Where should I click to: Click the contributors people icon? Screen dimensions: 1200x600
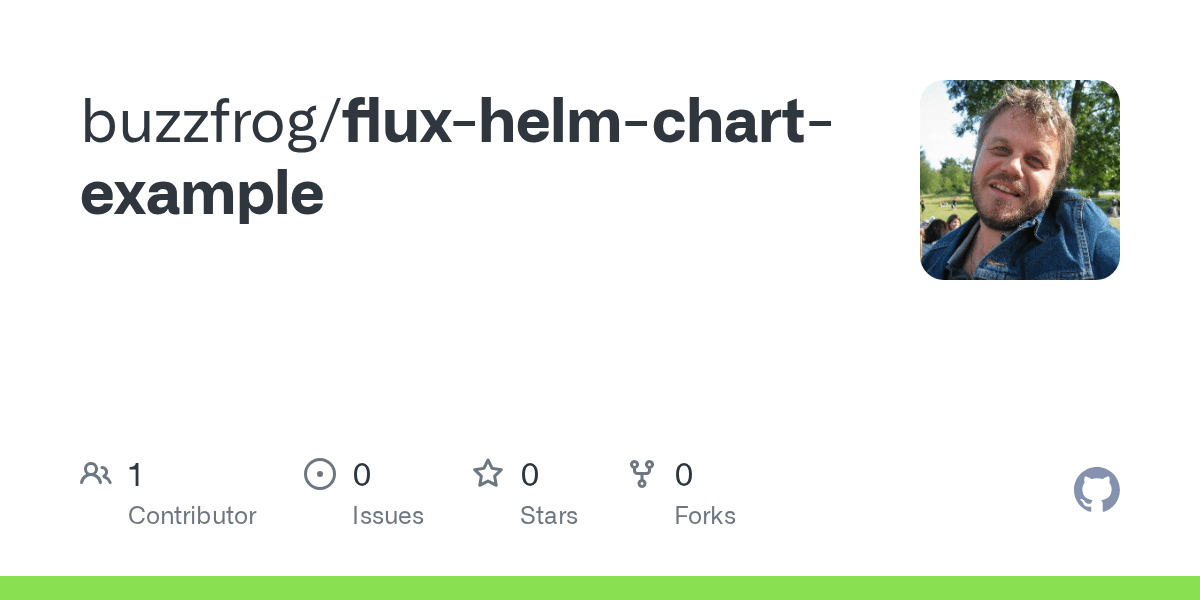coord(96,474)
